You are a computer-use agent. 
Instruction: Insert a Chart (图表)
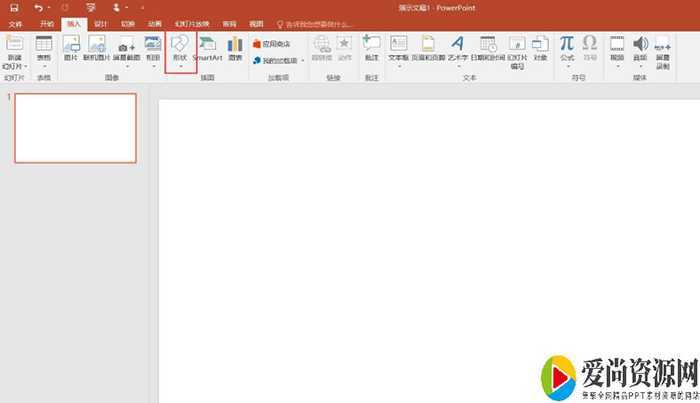(235, 49)
